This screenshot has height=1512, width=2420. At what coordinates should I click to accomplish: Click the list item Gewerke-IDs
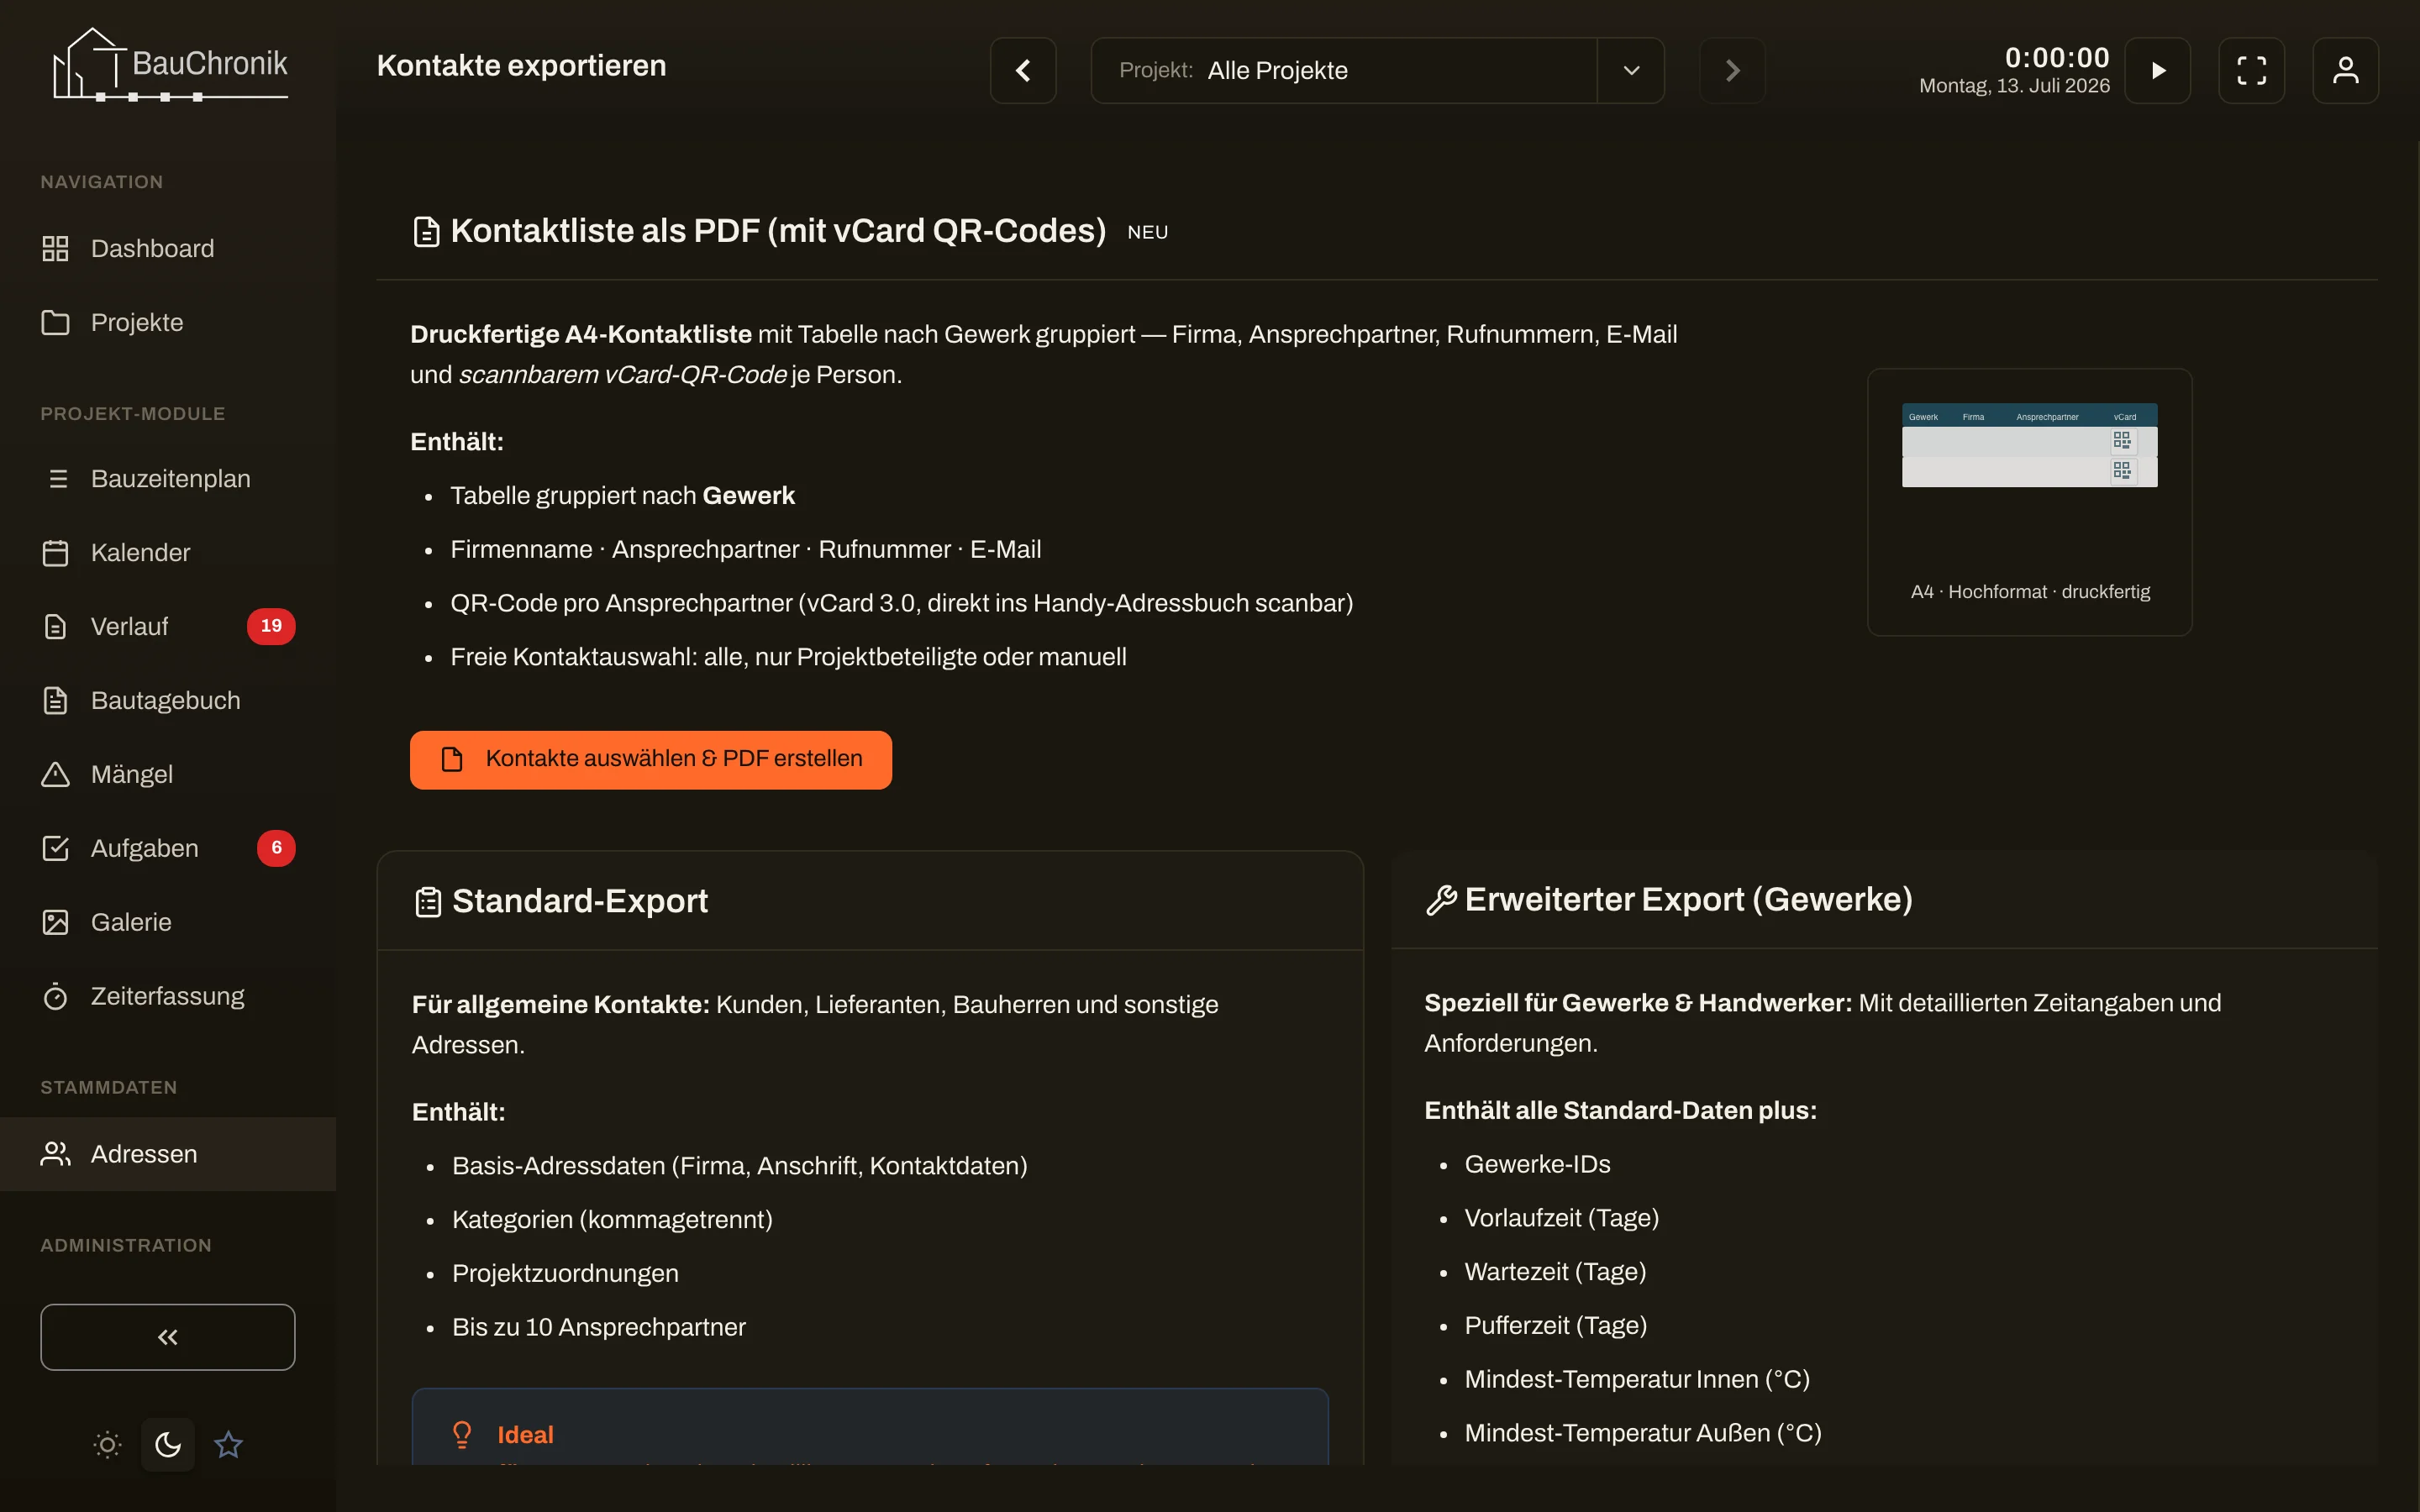click(1537, 1165)
